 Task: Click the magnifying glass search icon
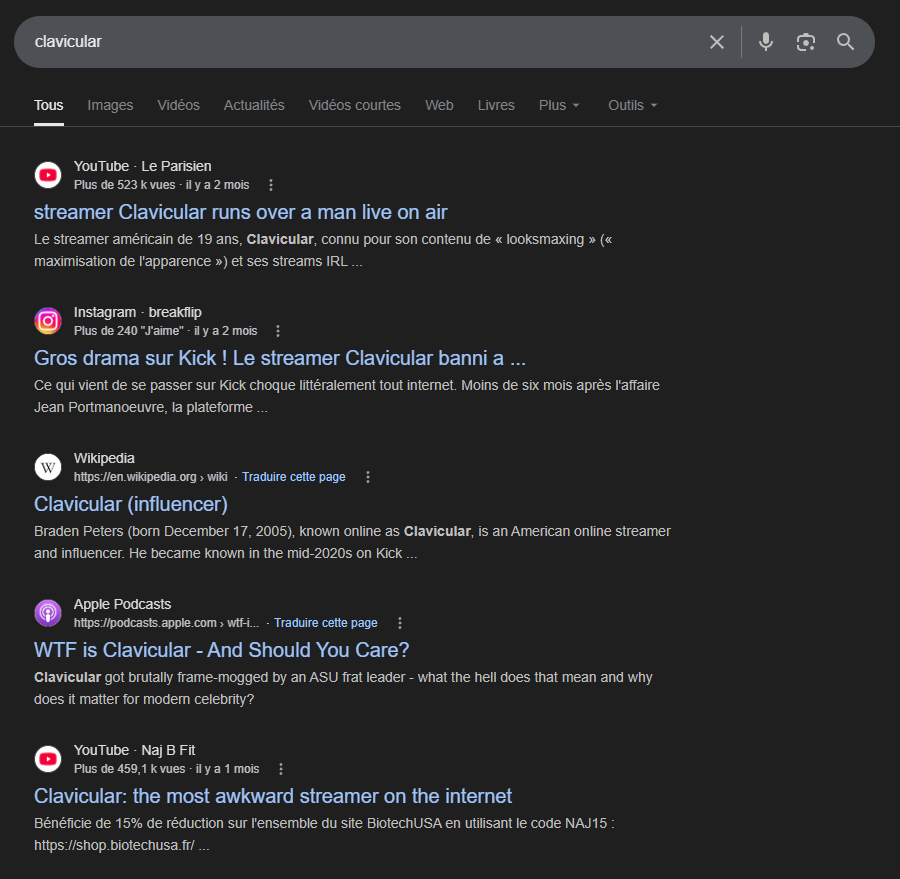[845, 42]
